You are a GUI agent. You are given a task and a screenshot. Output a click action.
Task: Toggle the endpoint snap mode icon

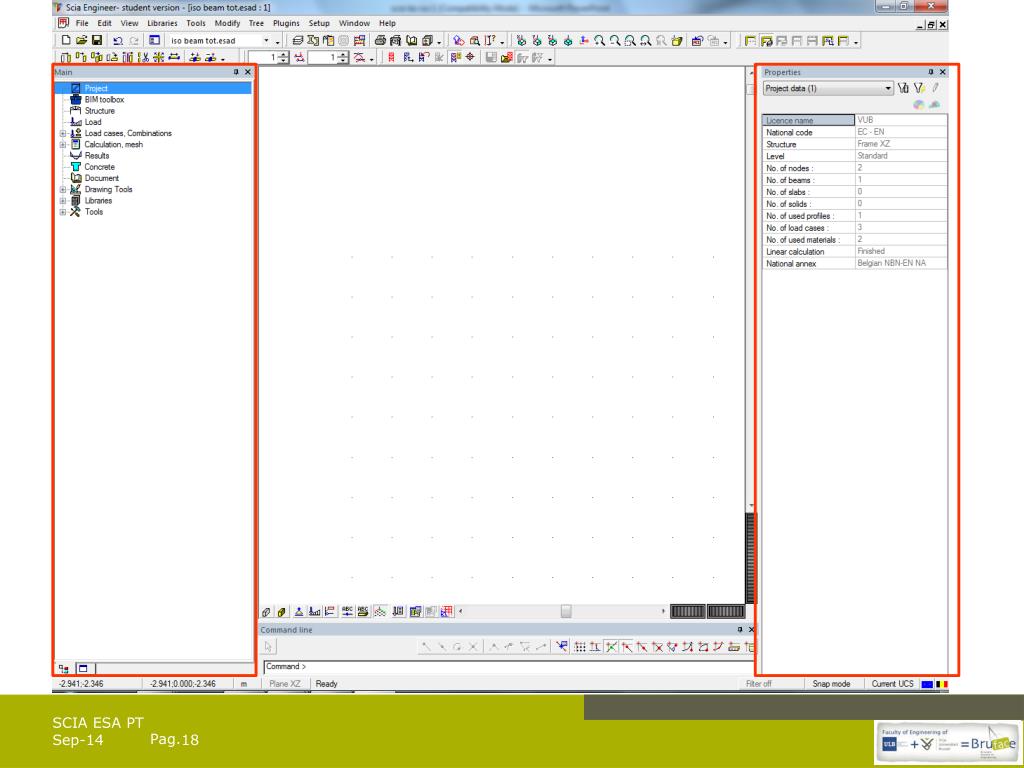click(626, 647)
